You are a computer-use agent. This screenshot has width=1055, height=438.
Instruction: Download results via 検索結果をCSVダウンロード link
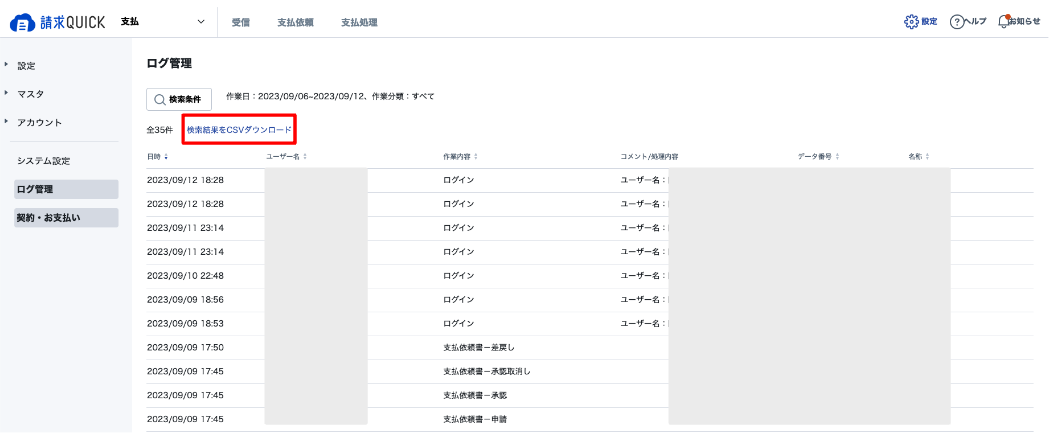click(240, 129)
